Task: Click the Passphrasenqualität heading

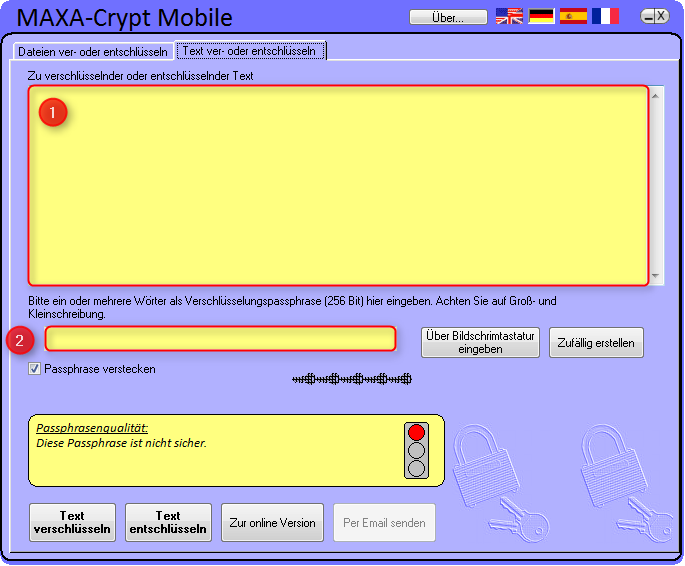Action: [92, 428]
